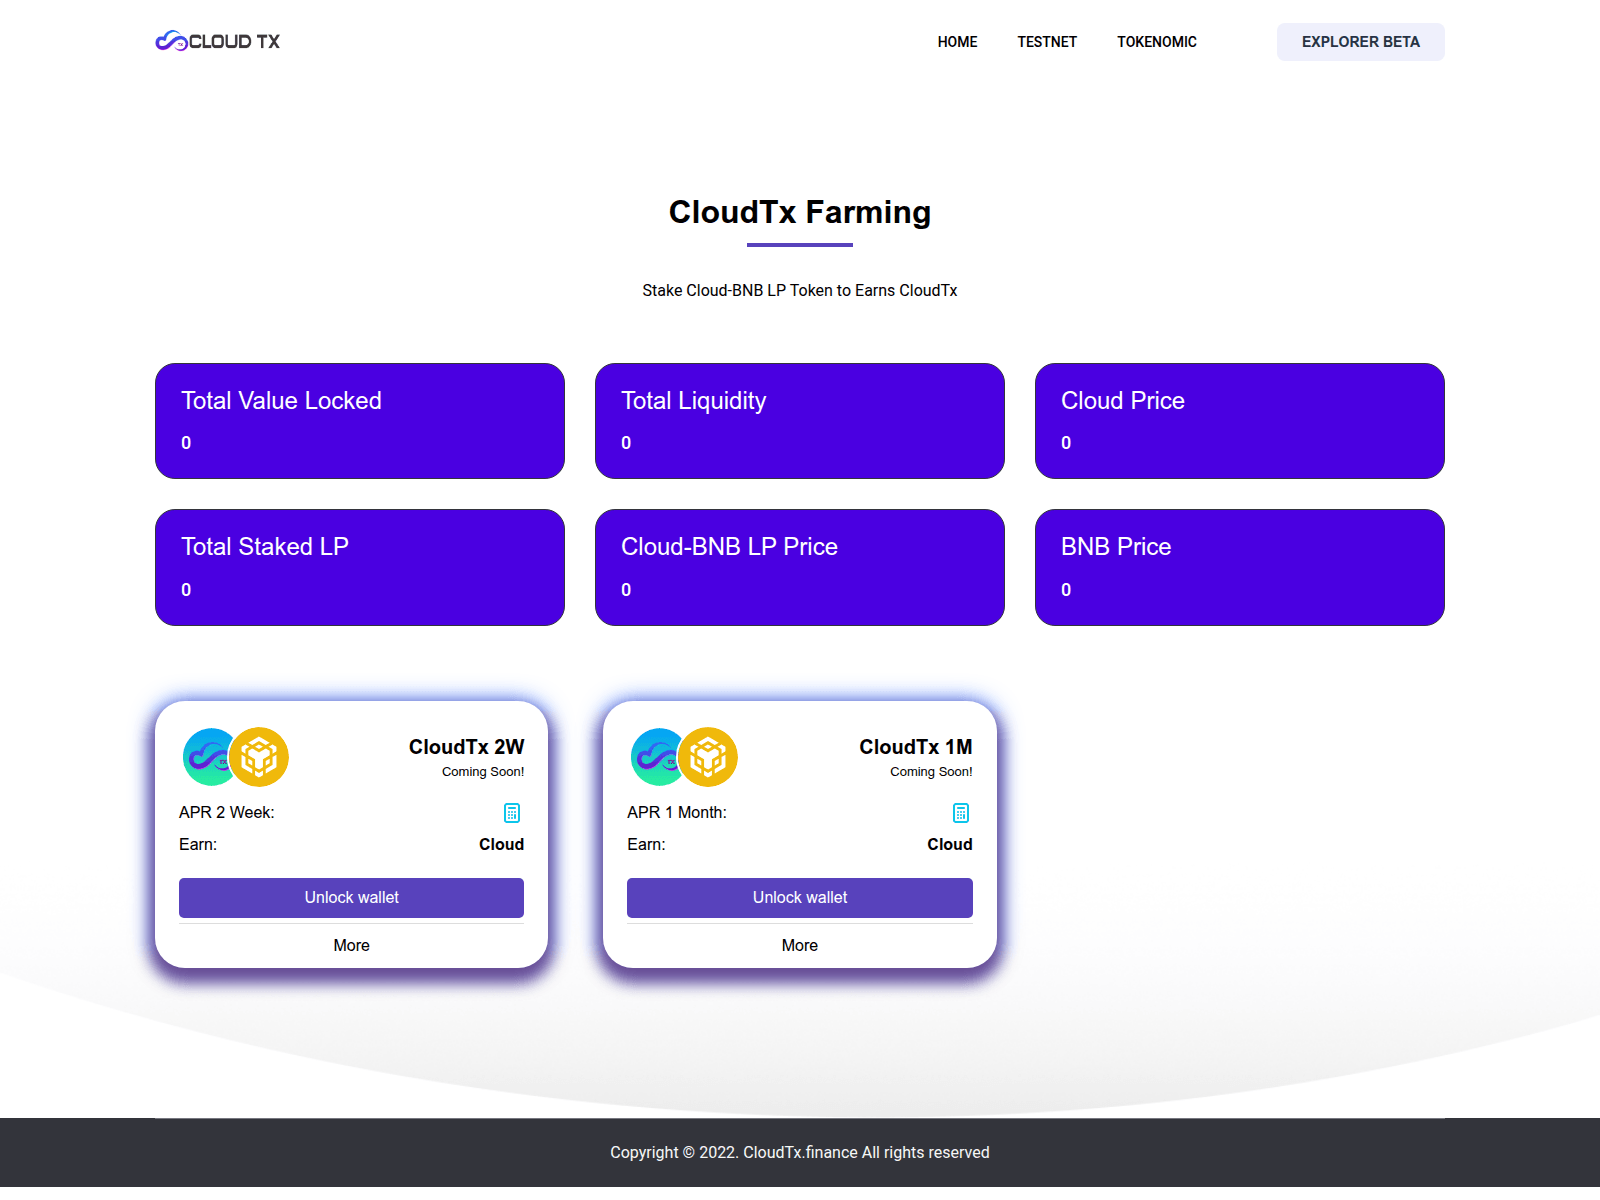Select the Cloud Price card

click(x=1239, y=420)
